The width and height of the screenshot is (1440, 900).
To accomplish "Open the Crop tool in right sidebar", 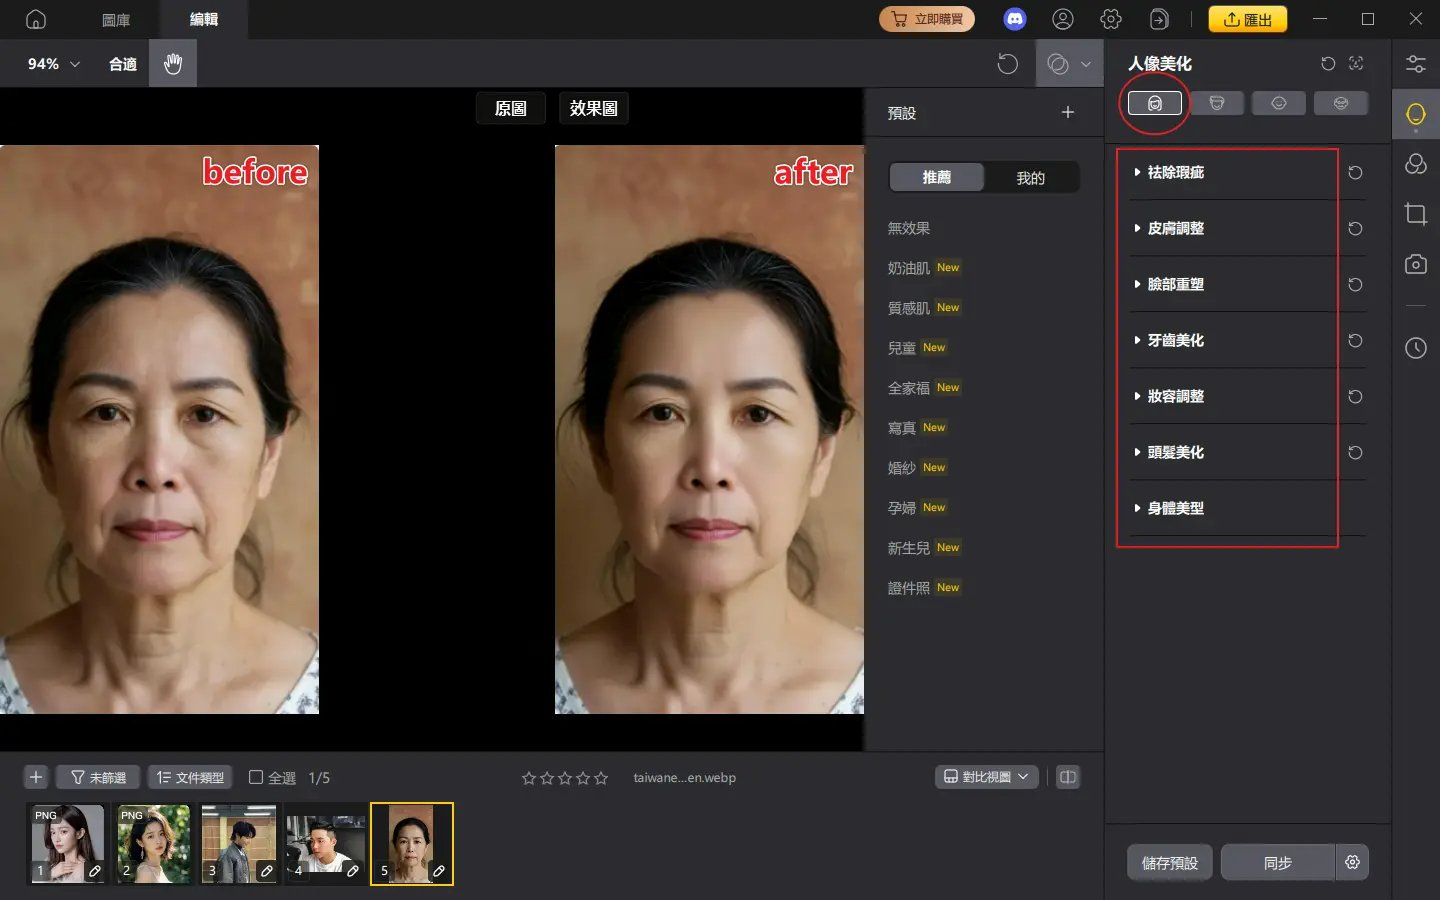I will 1416,214.
